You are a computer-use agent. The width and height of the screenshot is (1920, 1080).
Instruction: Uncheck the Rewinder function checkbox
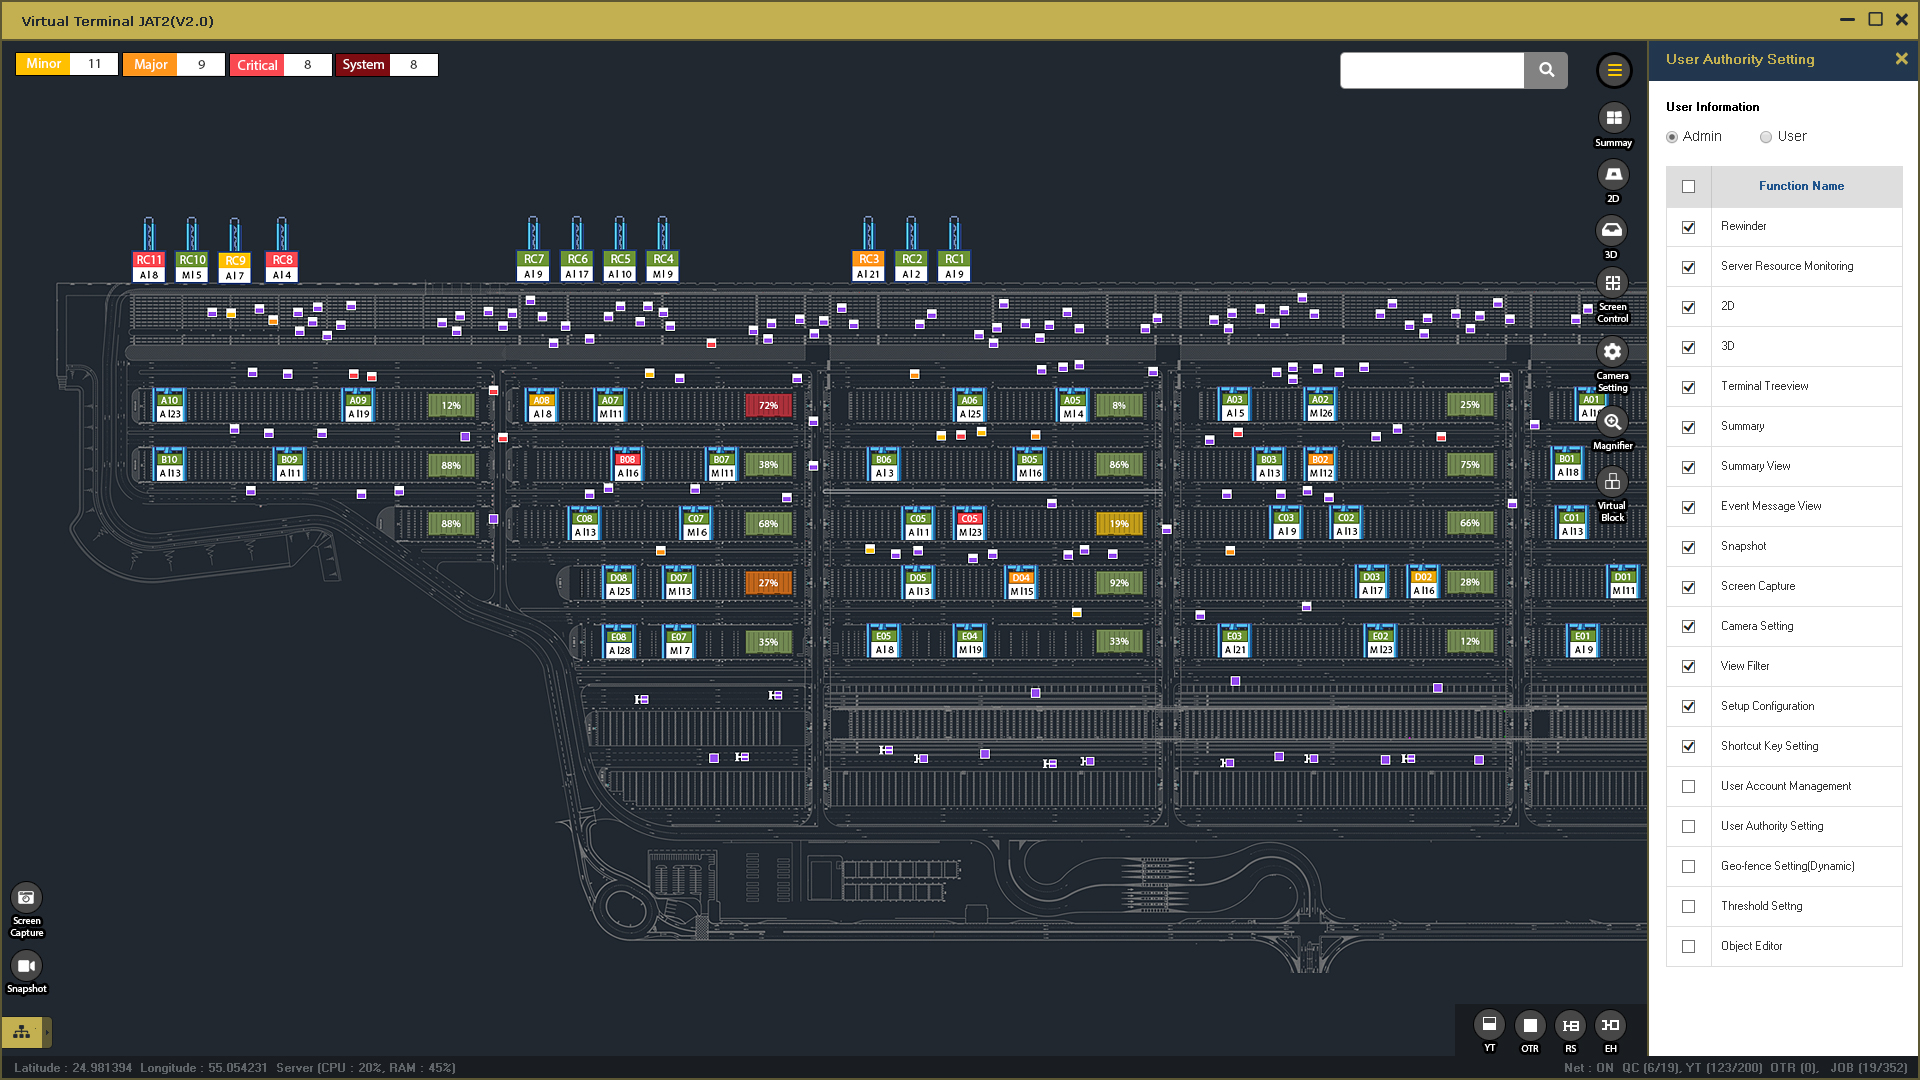1688,227
